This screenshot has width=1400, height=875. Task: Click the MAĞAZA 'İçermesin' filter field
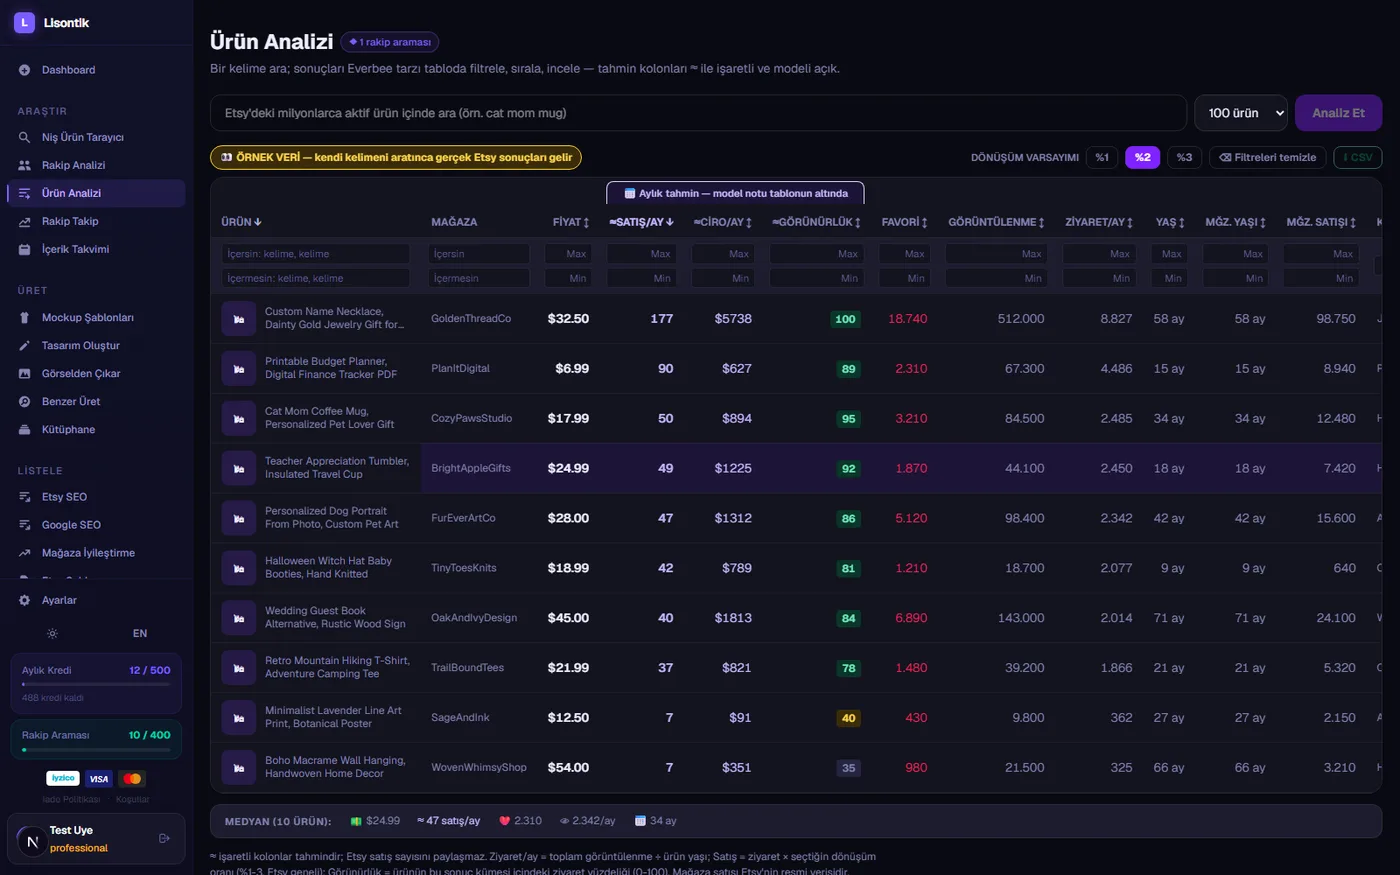479,278
